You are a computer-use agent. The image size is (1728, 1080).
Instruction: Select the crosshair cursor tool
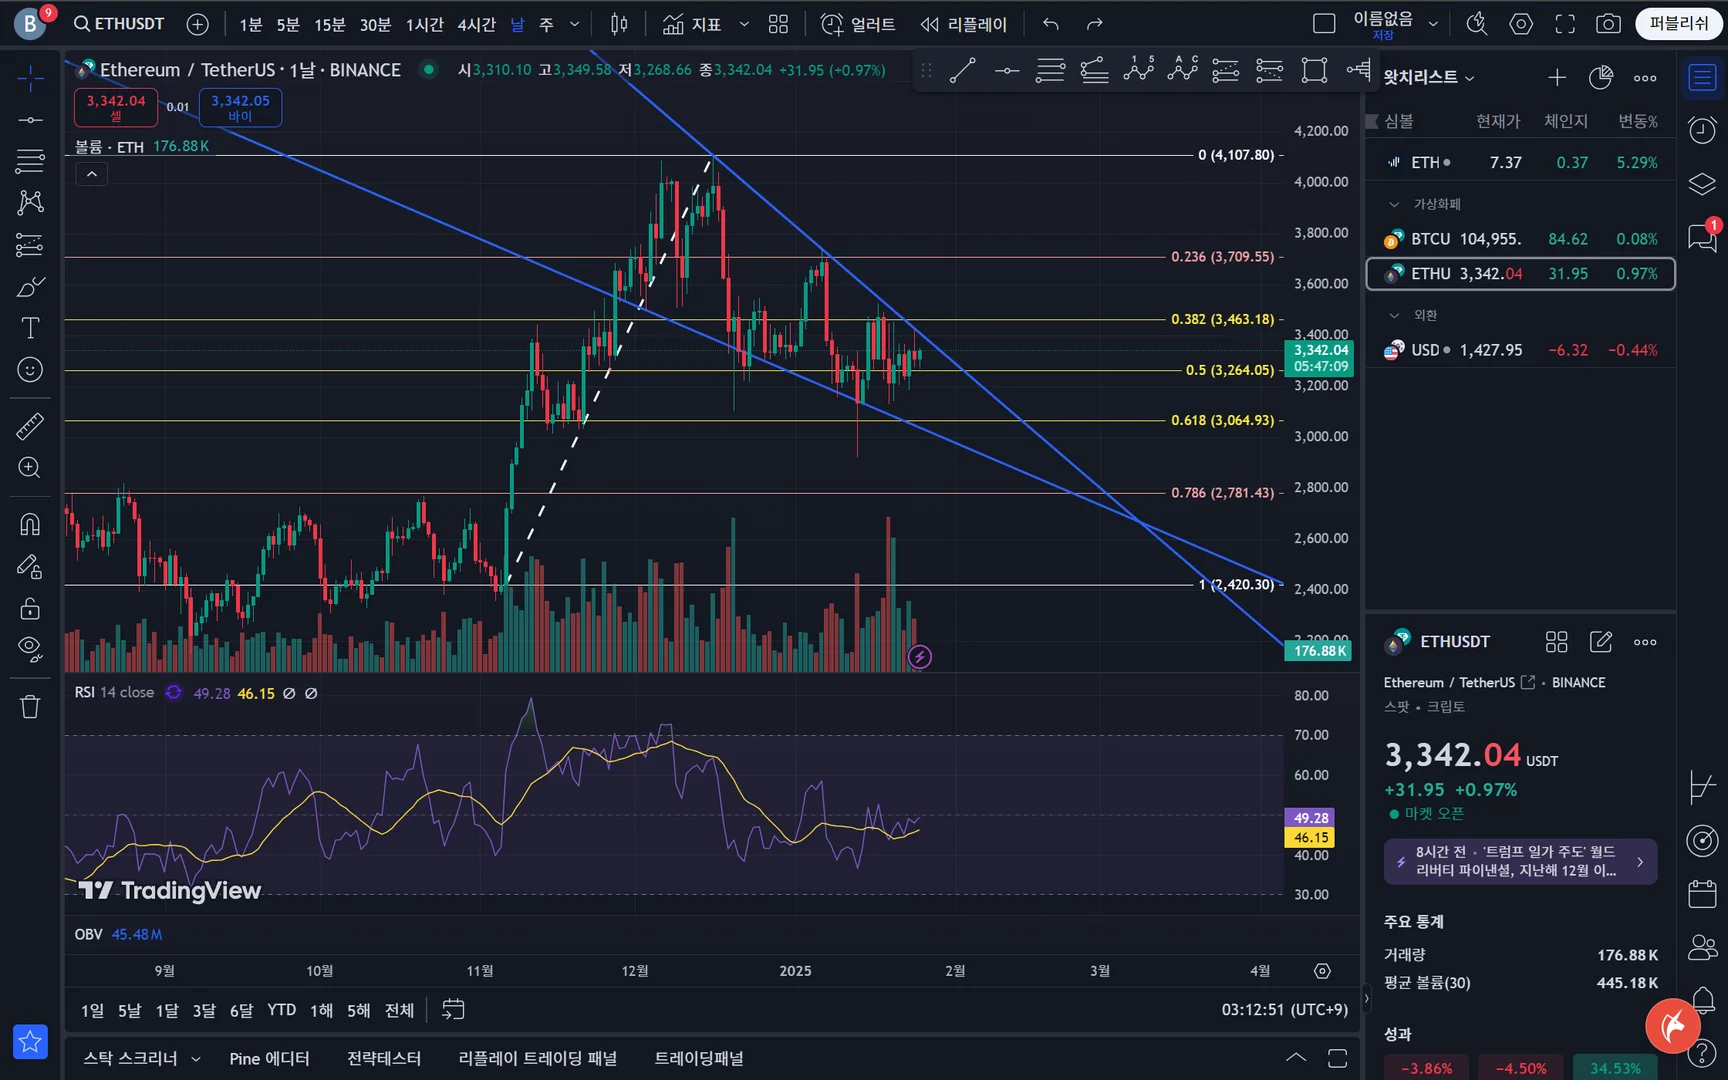pyautogui.click(x=30, y=78)
